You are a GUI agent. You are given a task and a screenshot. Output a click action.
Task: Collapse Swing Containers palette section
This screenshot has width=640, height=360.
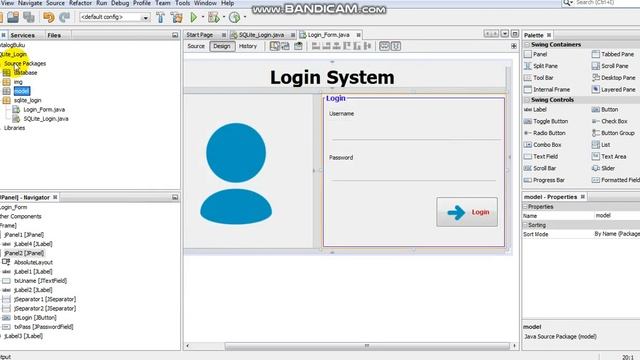click(527, 44)
